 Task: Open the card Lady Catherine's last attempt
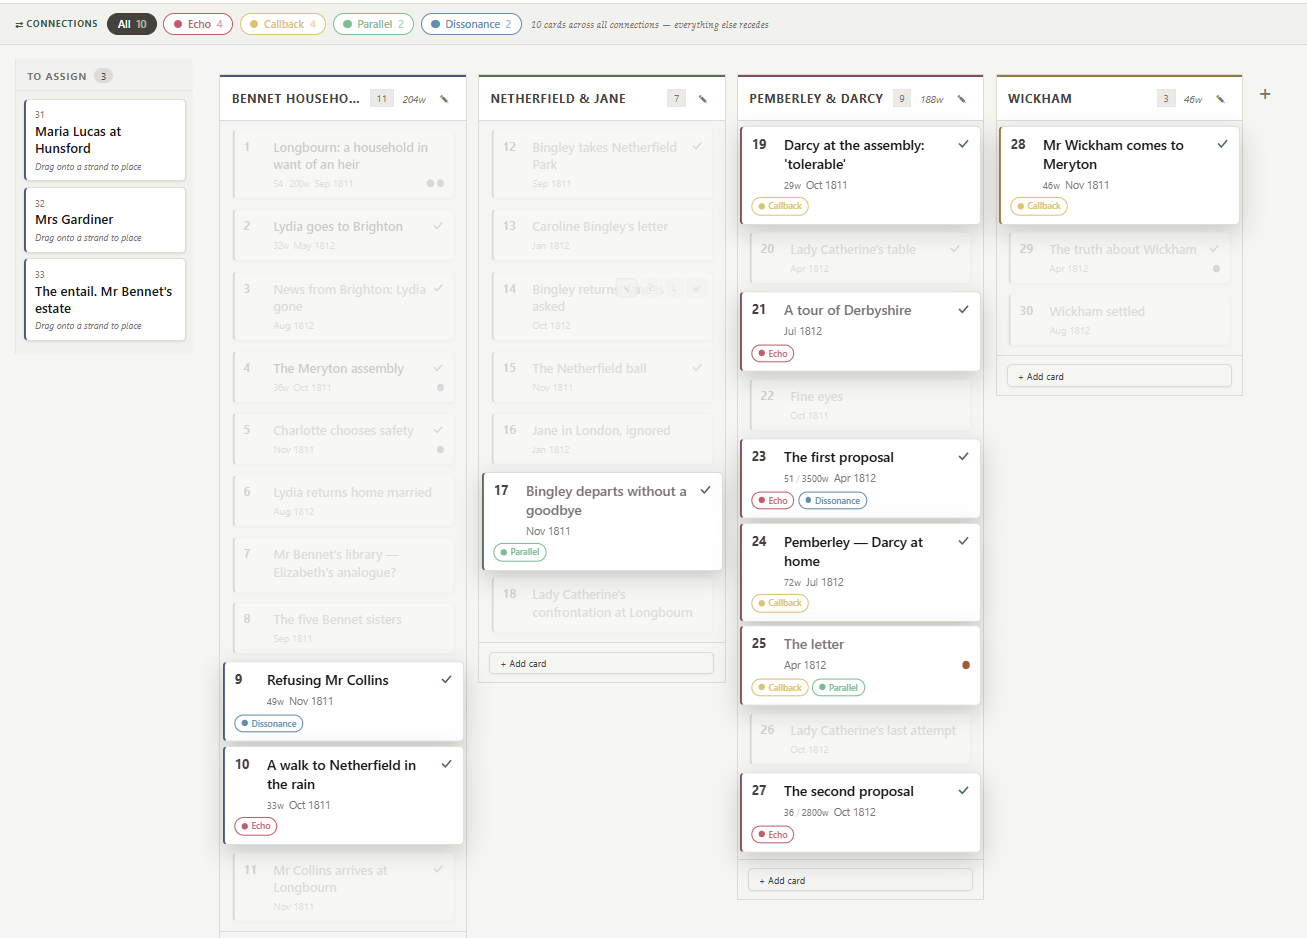point(861,739)
